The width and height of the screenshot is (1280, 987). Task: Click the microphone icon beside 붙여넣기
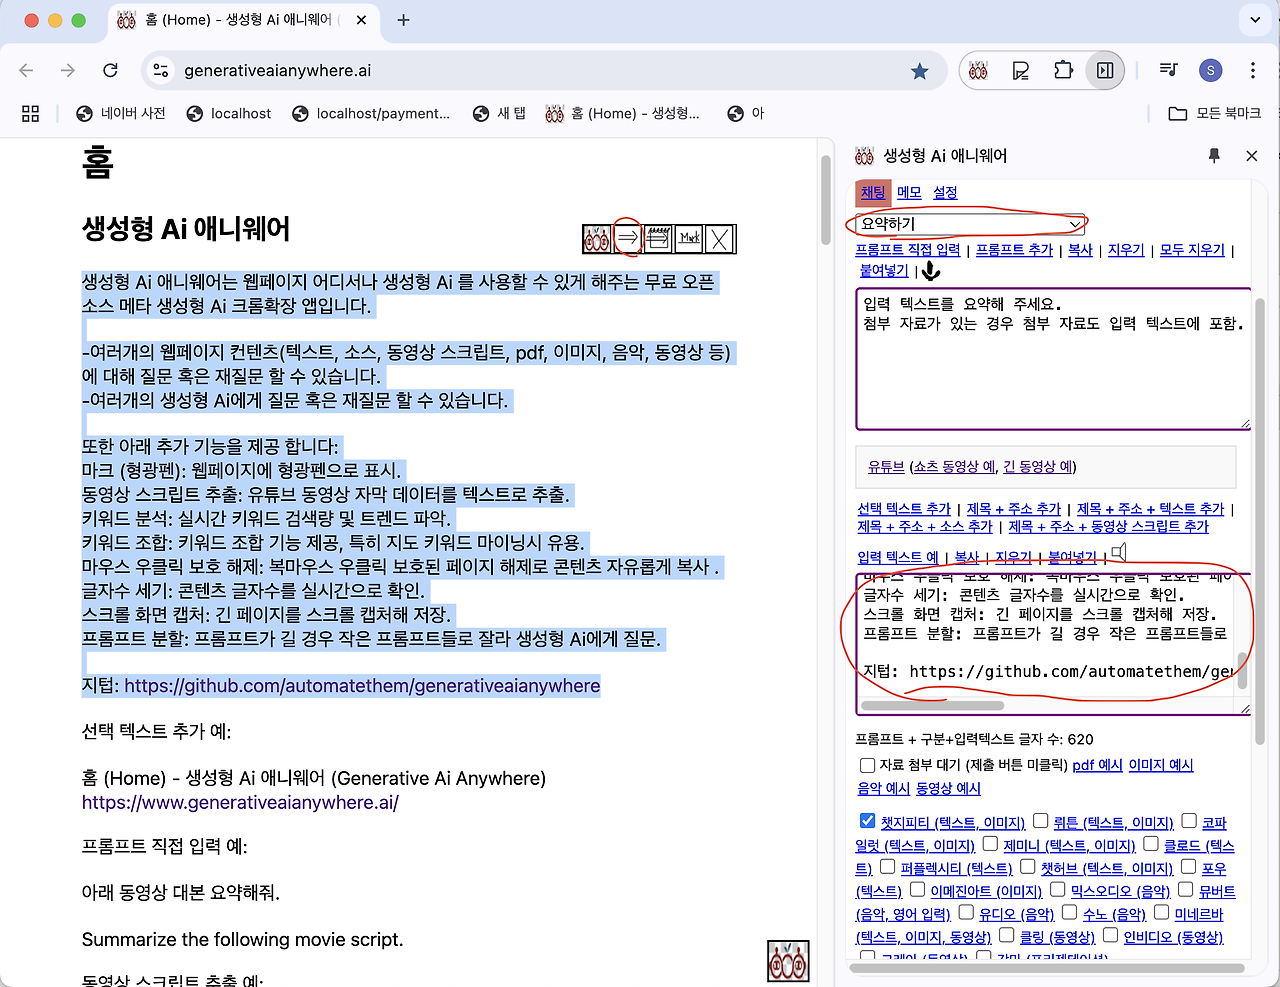tap(931, 271)
